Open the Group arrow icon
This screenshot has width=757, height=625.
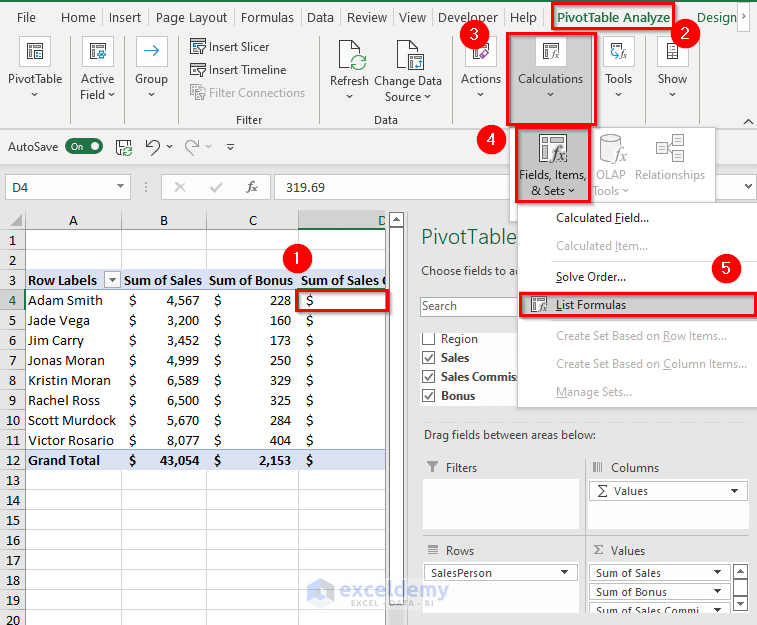point(151,52)
